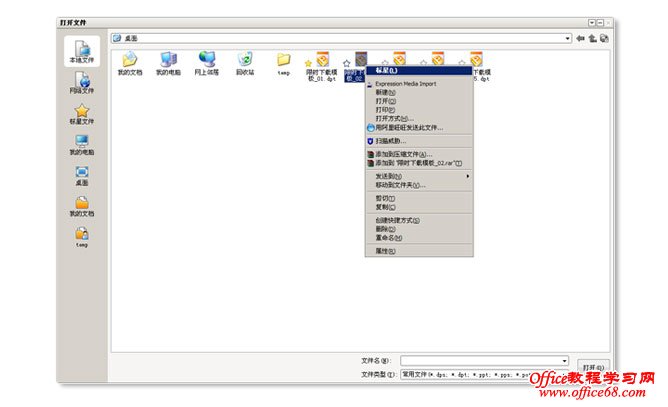The image size is (668, 407).
Task: Open 我的电脑 in the left sidebar
Action: click(x=82, y=145)
